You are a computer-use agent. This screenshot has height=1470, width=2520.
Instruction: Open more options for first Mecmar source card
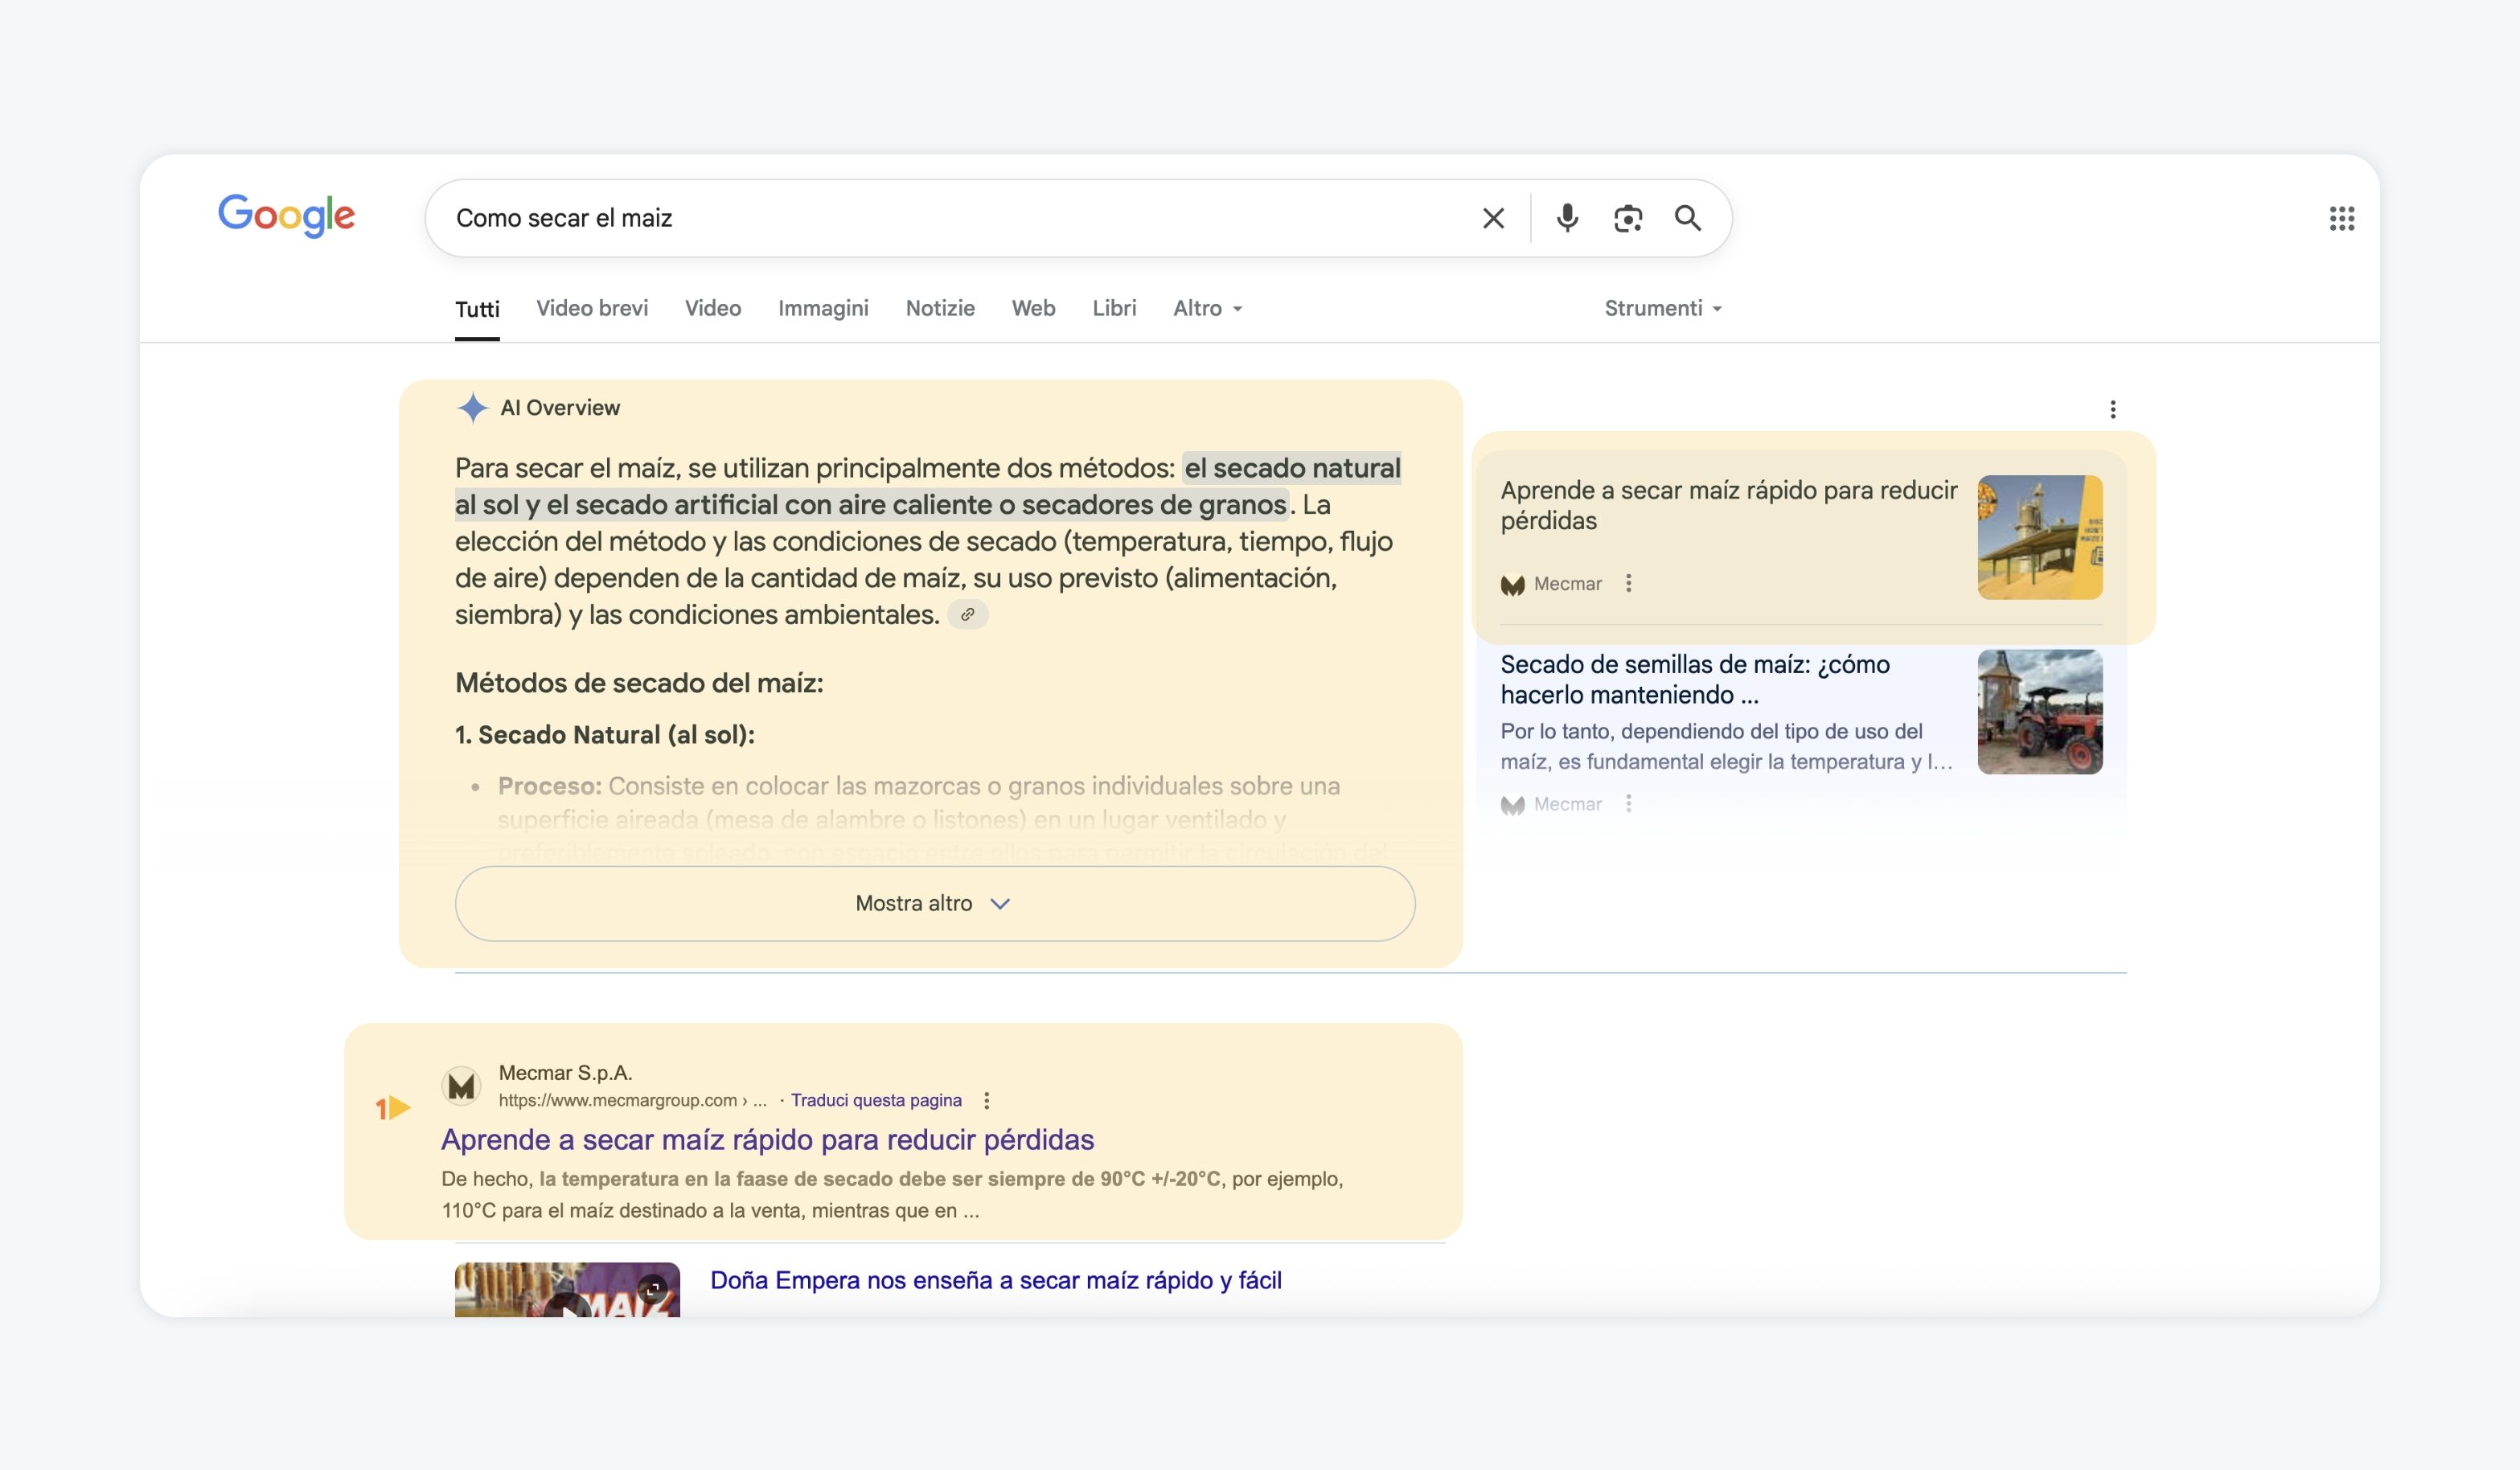pos(1628,583)
